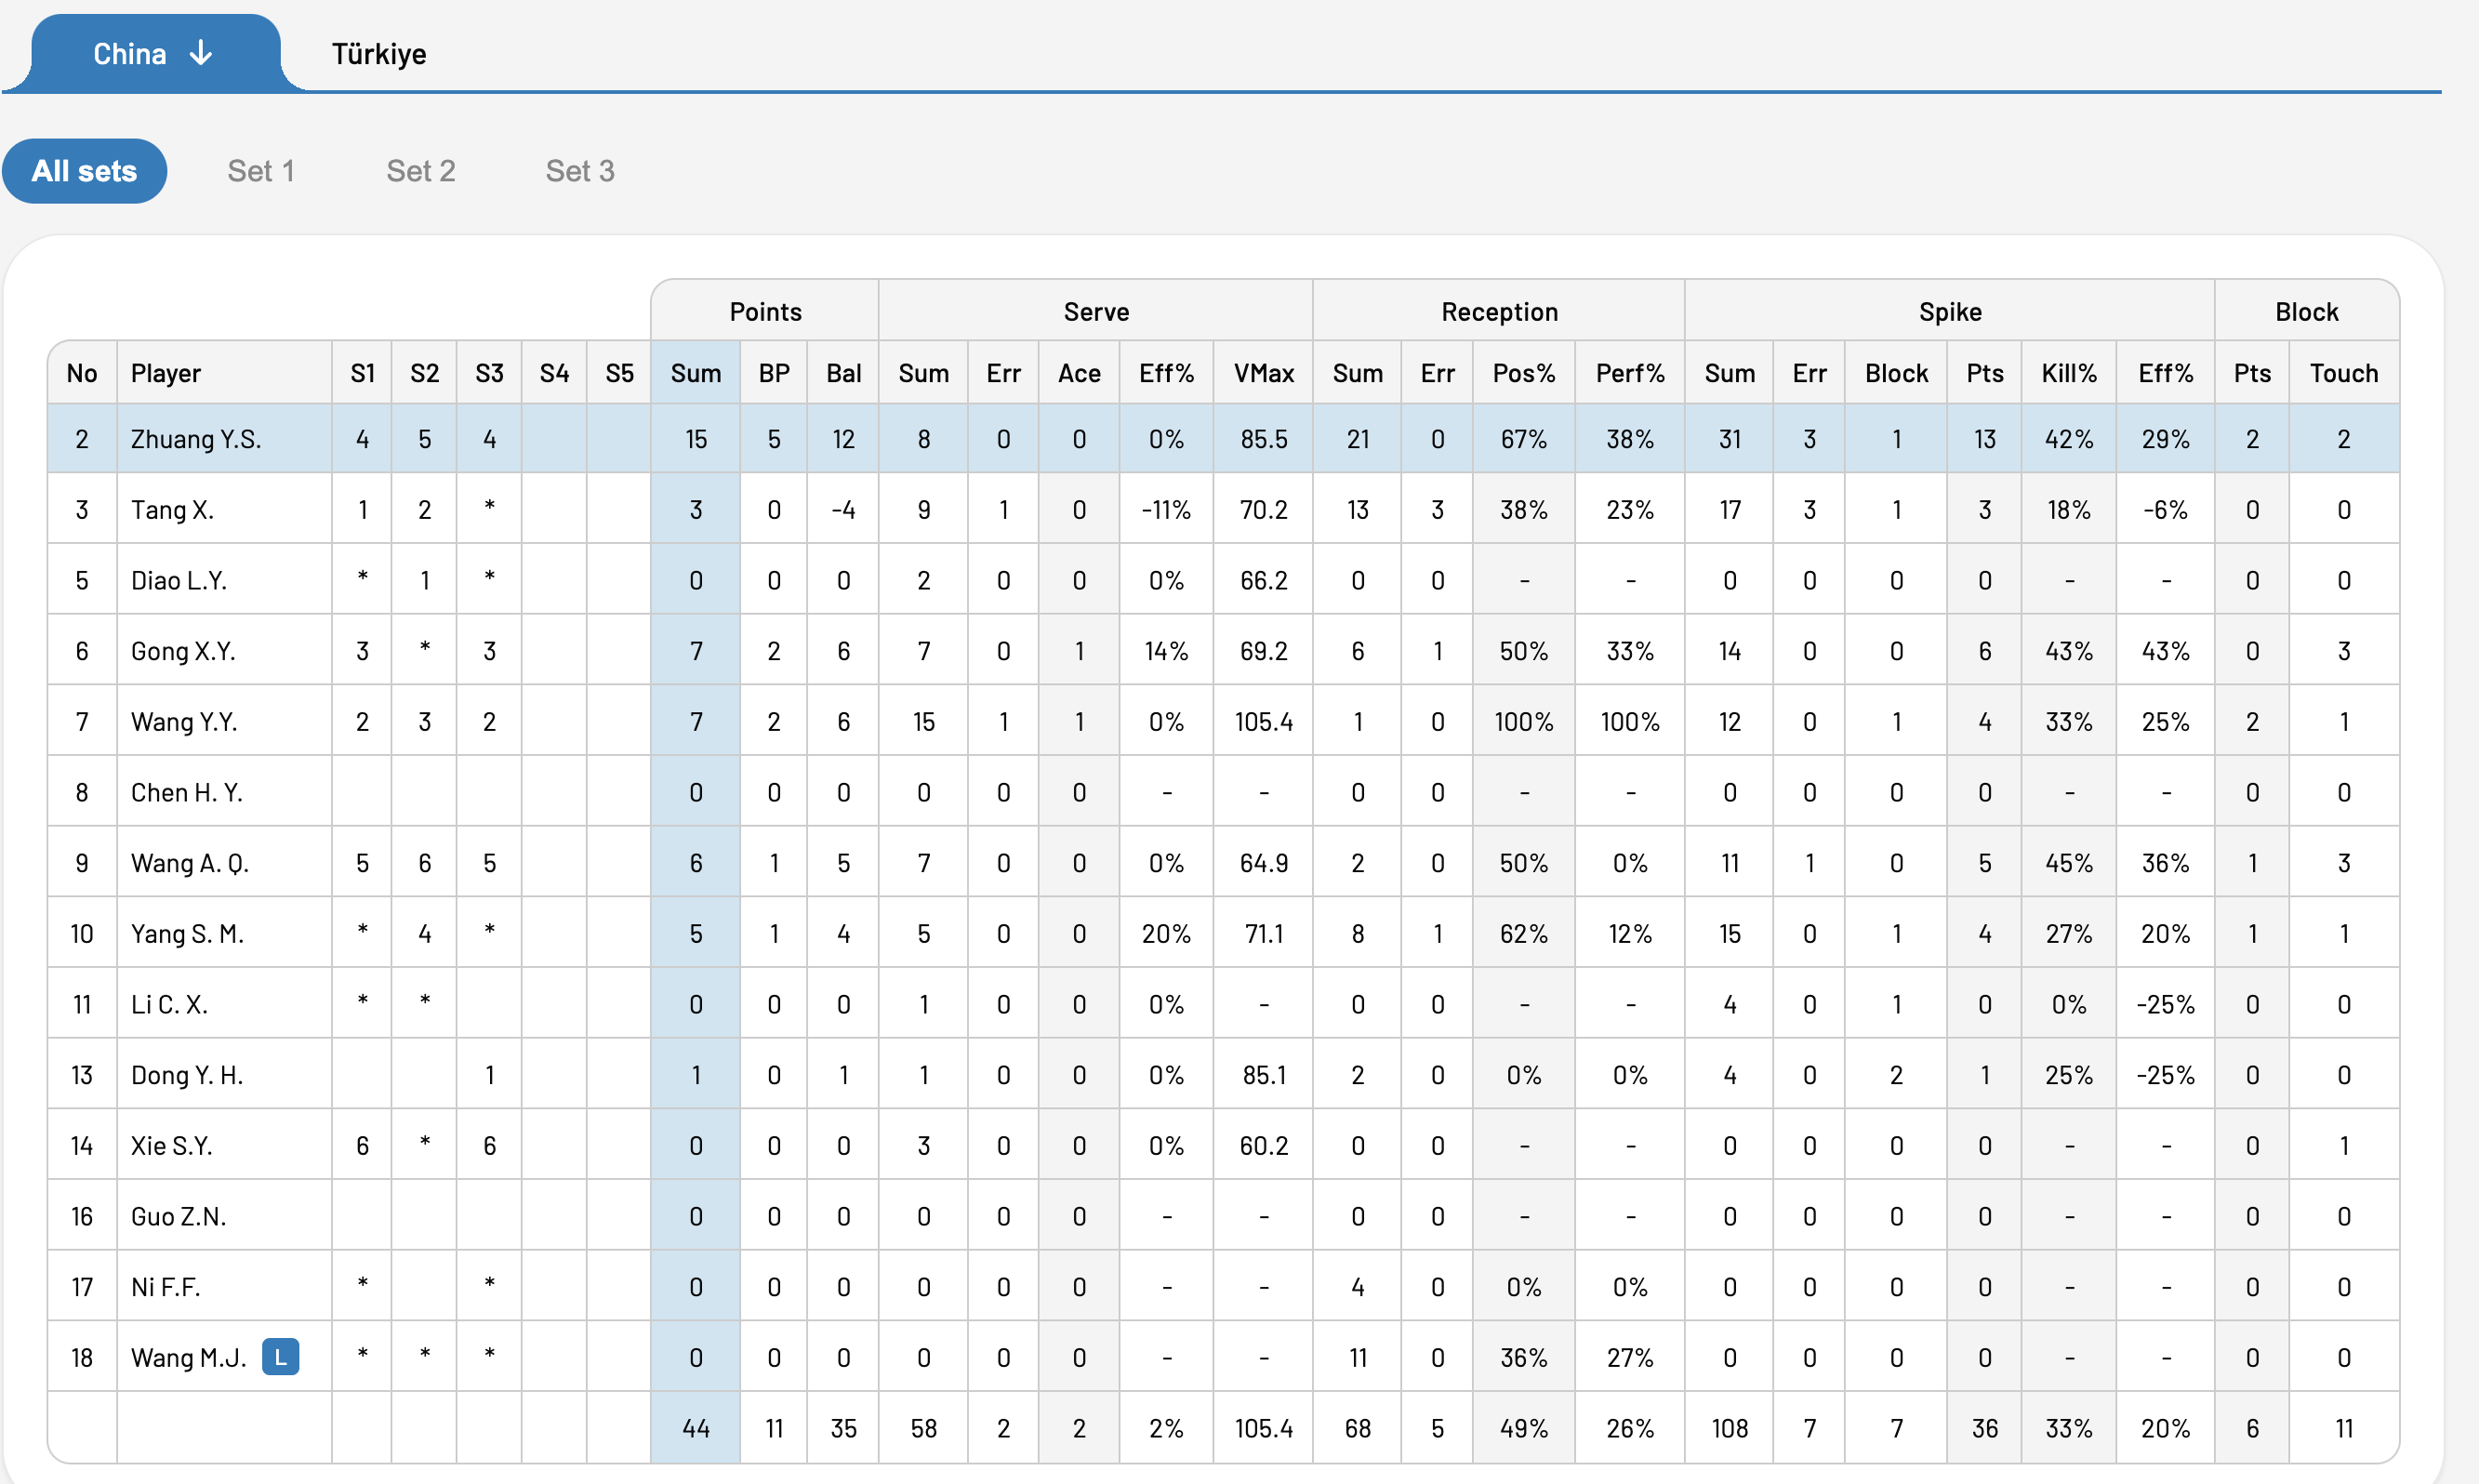Click the Block group header
Viewport: 2479px width, 1484px height.
coord(2307,312)
